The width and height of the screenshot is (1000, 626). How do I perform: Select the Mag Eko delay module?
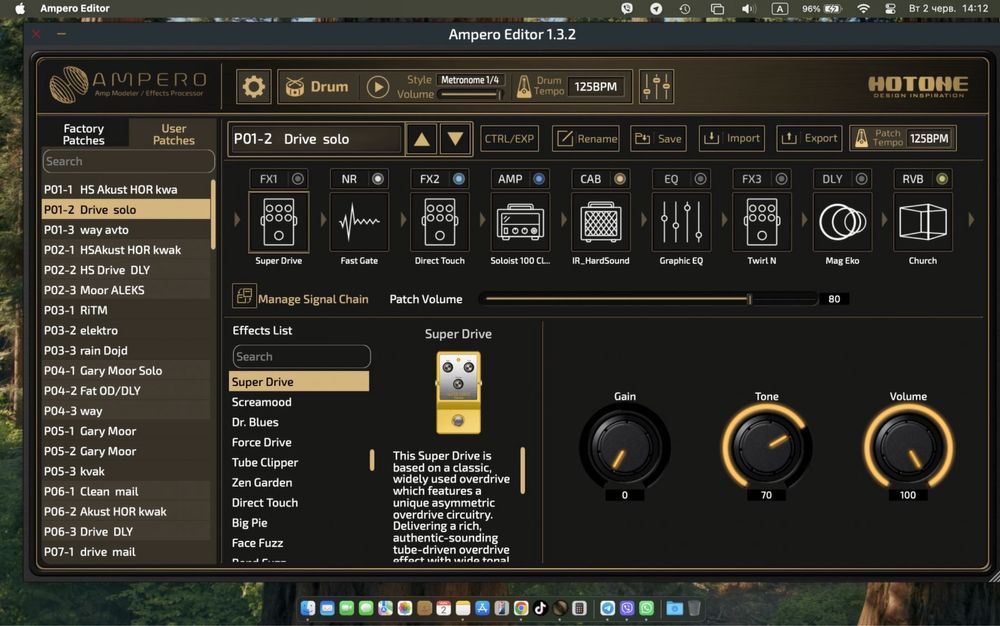tap(842, 221)
